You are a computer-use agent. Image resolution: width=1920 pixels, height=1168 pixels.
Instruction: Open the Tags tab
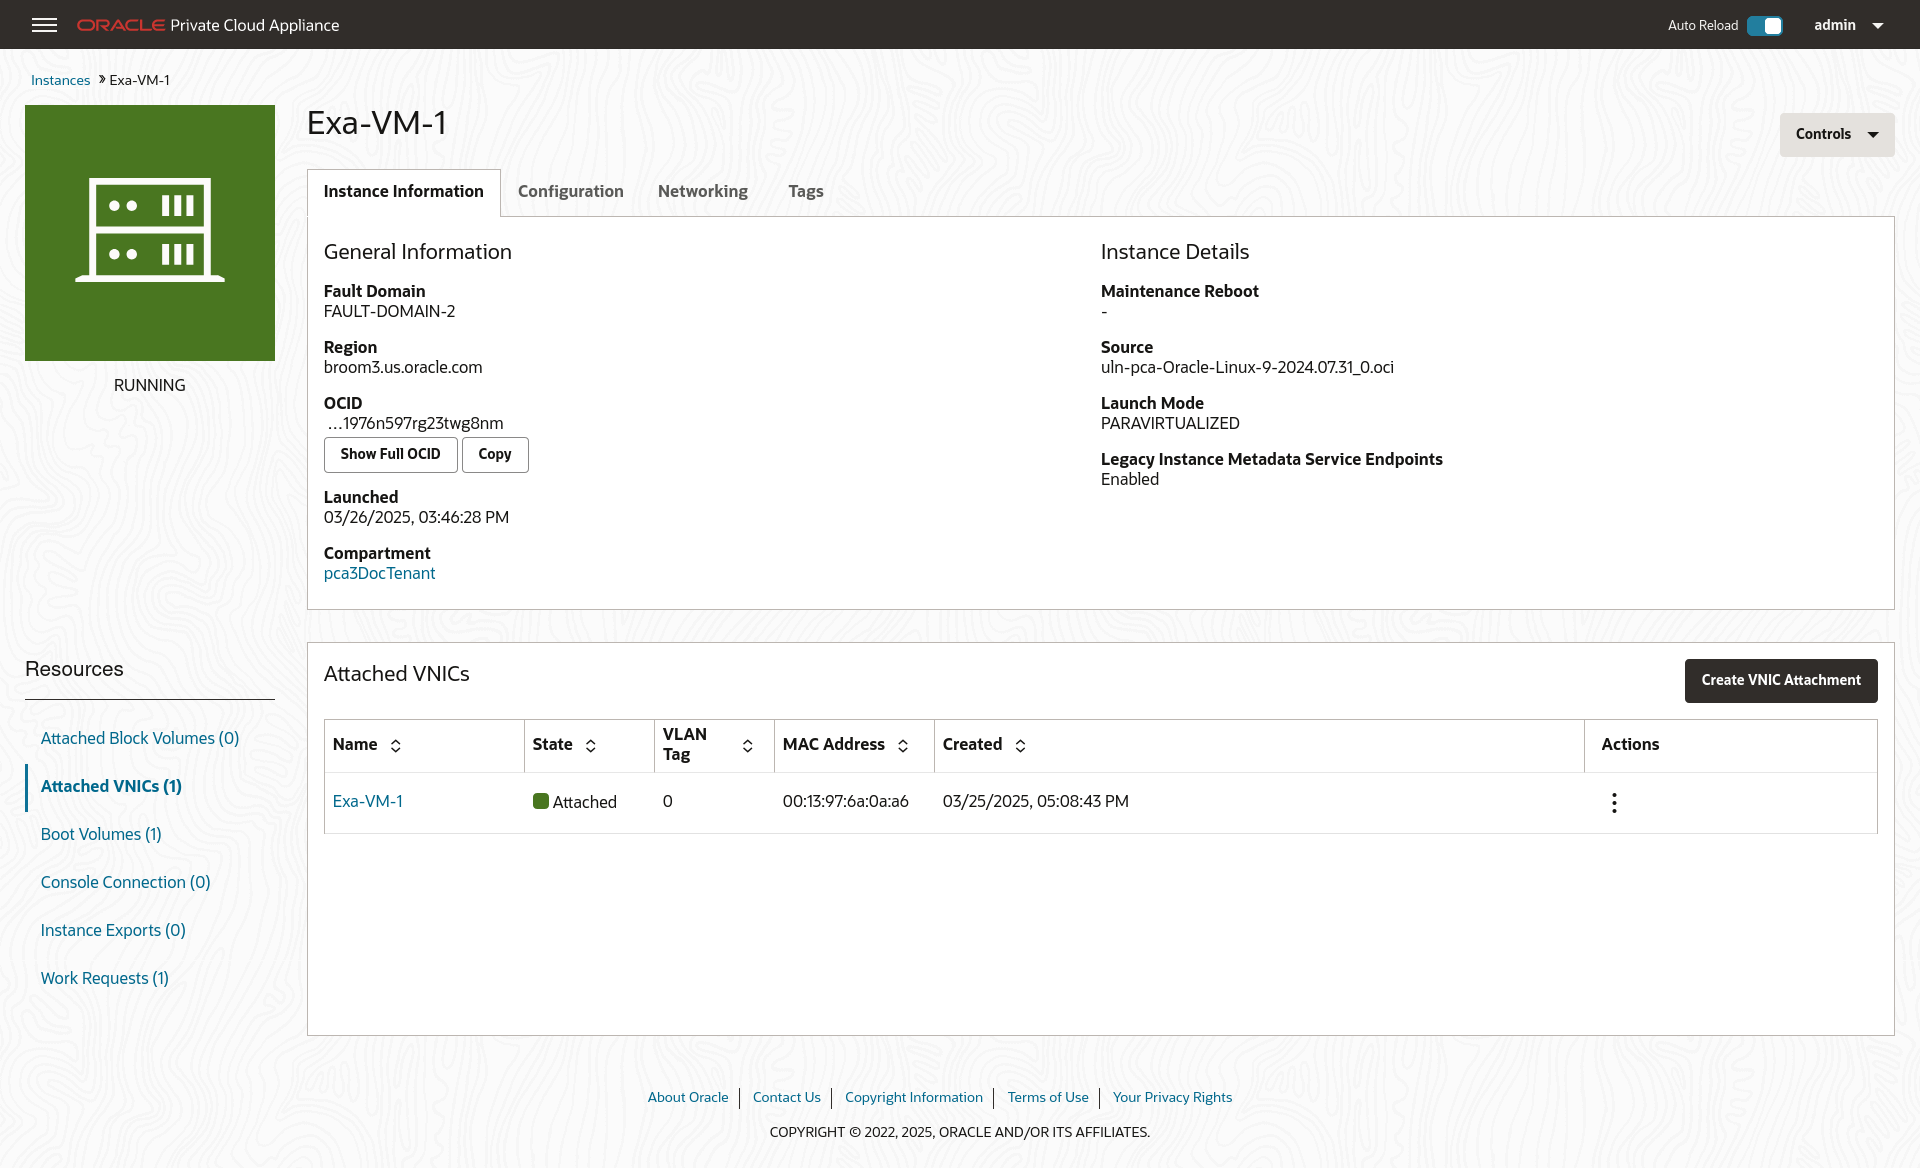pos(805,192)
